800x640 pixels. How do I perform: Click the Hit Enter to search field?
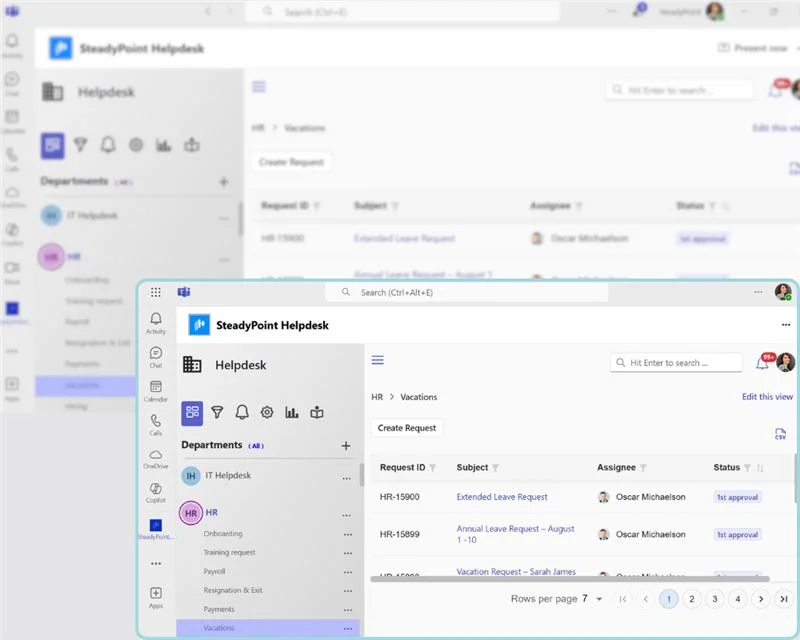pyautogui.click(x=676, y=362)
